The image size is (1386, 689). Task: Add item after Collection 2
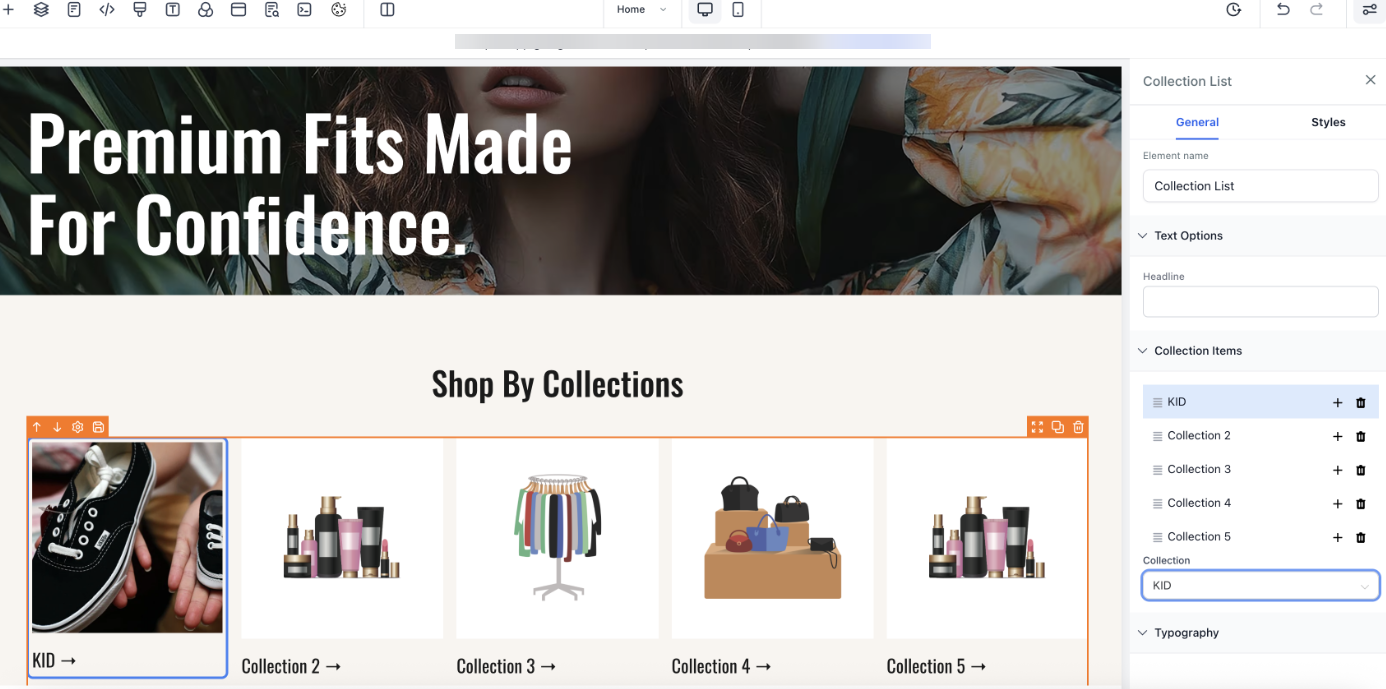(x=1337, y=436)
